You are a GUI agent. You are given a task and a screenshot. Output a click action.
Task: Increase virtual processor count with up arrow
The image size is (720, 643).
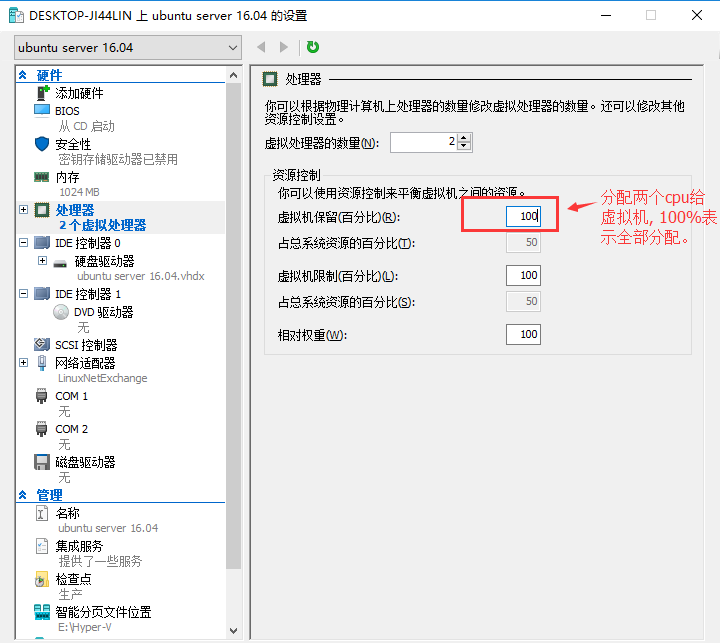pyautogui.click(x=464, y=138)
